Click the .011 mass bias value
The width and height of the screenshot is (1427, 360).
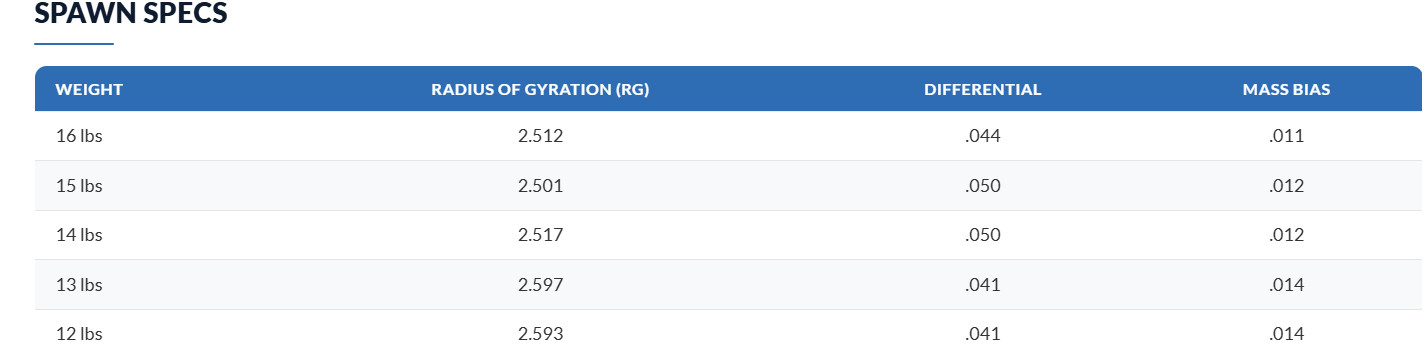[1286, 136]
